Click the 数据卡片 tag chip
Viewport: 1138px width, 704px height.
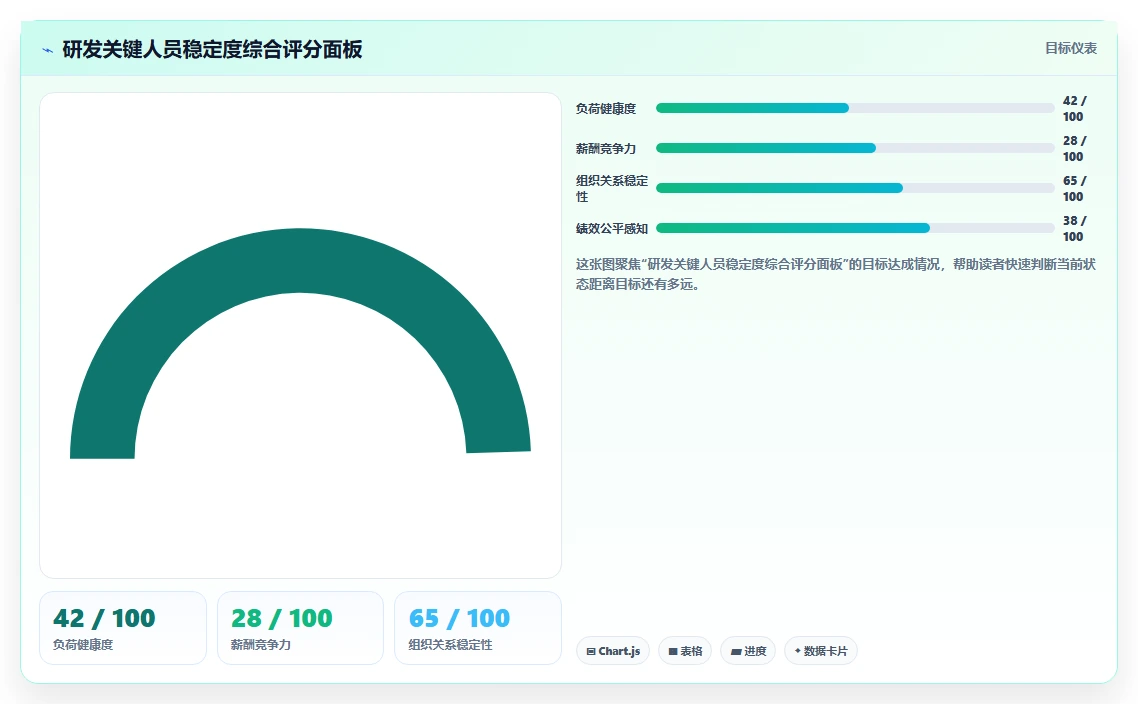click(821, 651)
